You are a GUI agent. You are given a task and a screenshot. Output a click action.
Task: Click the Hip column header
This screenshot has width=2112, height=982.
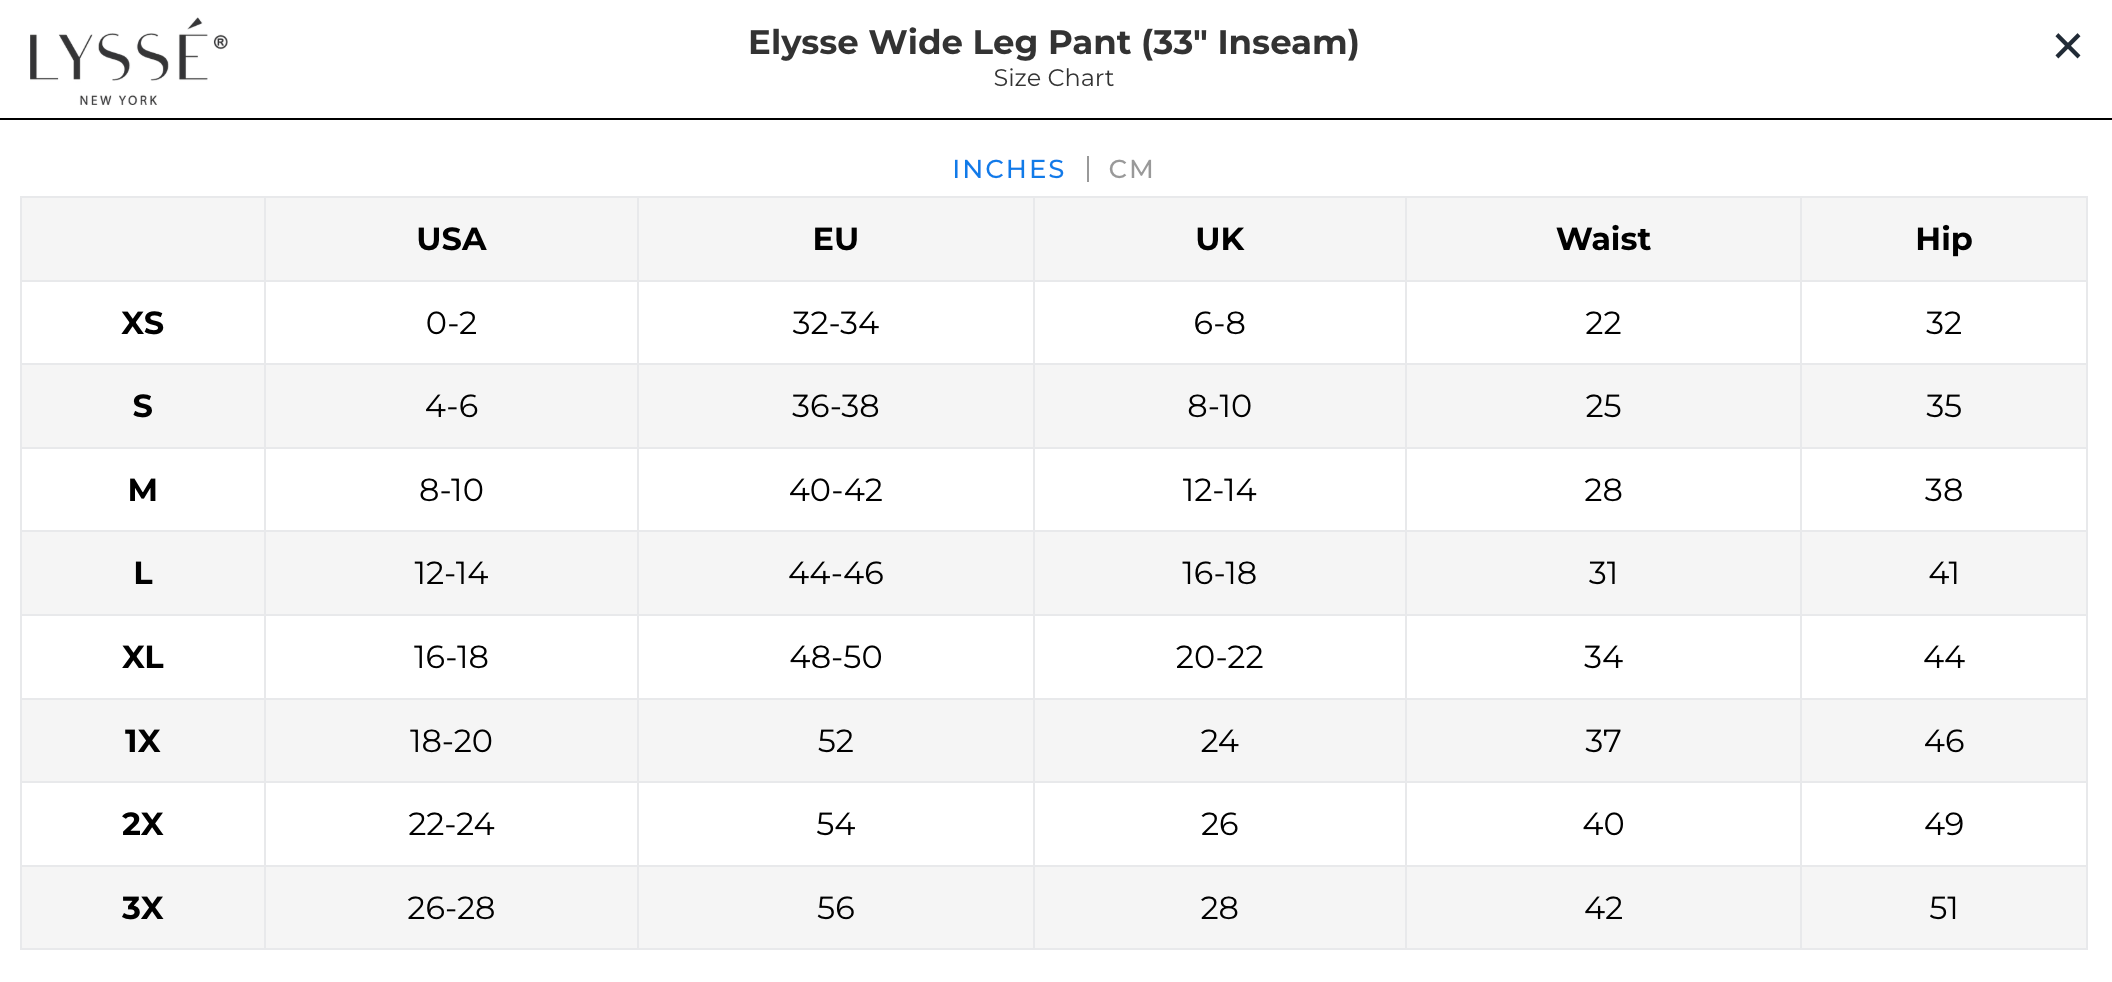click(1943, 239)
